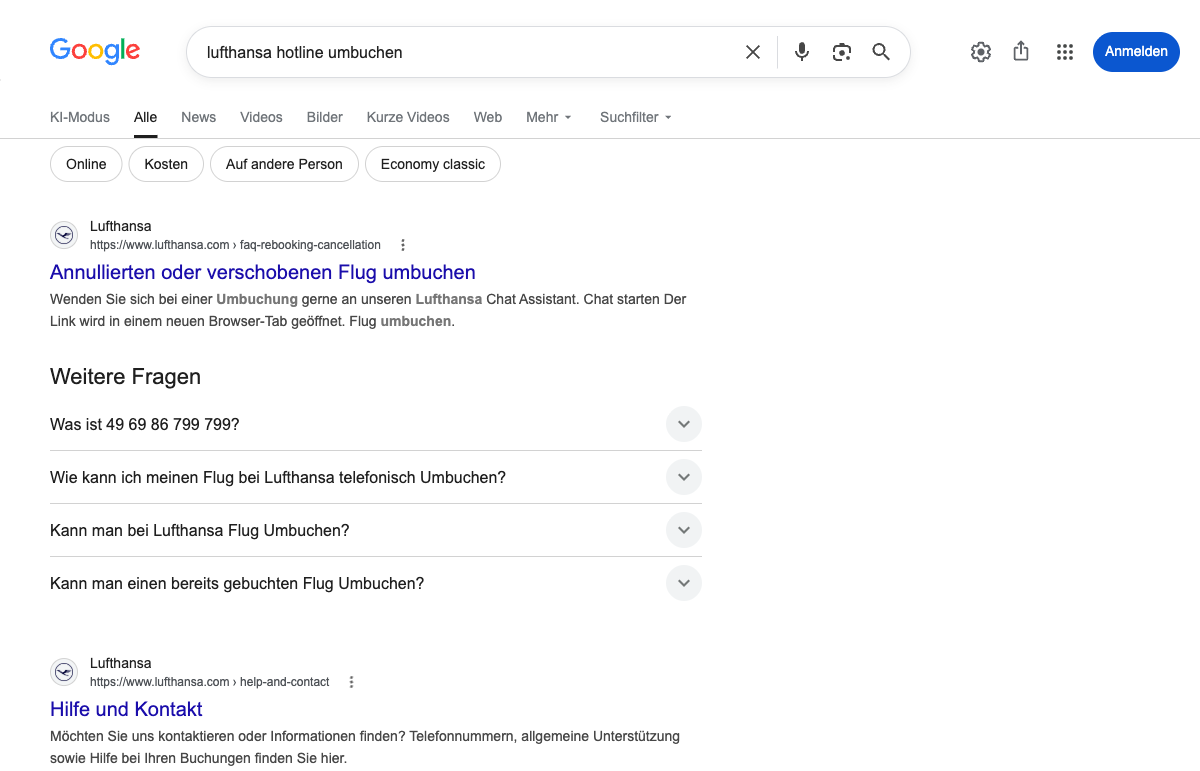Open the "Hilfe und Kontakt" result
Viewport: 1200px width, 771px height.
[126, 709]
